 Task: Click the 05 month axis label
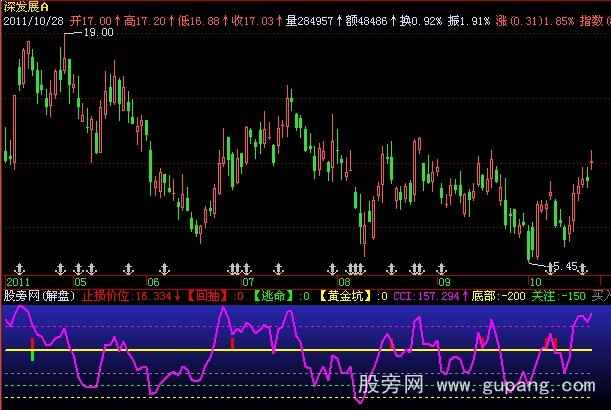[x=80, y=282]
